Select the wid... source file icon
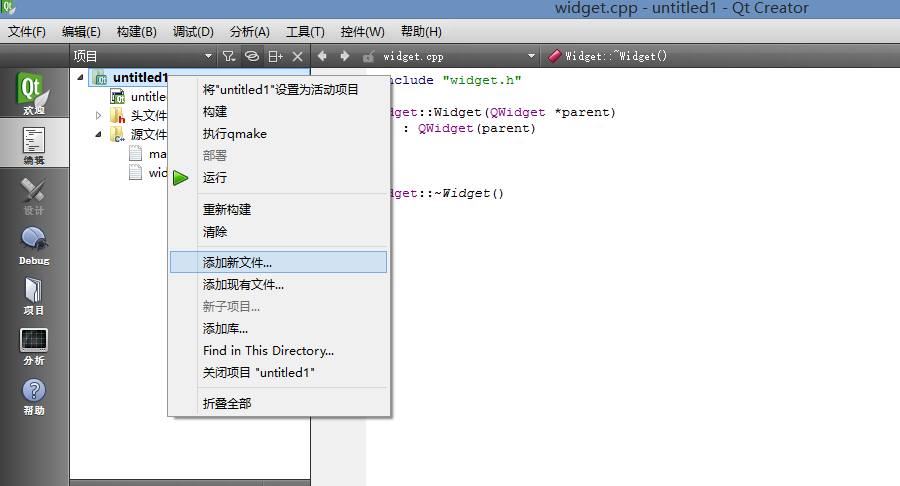The height and width of the screenshot is (486, 900). pos(135,173)
